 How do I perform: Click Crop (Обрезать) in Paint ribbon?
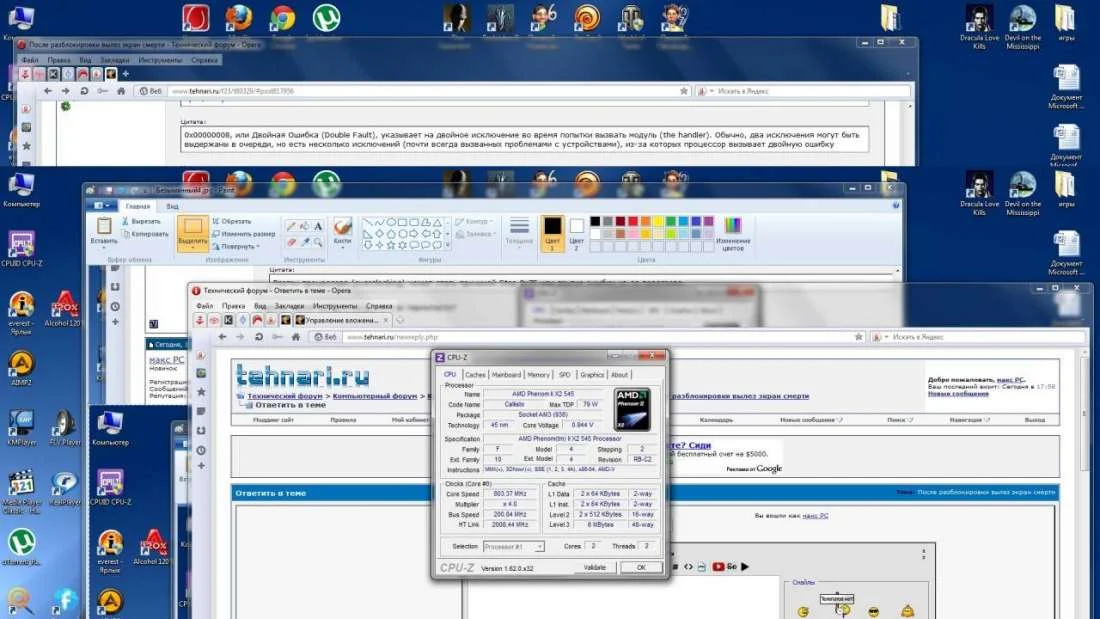click(232, 221)
